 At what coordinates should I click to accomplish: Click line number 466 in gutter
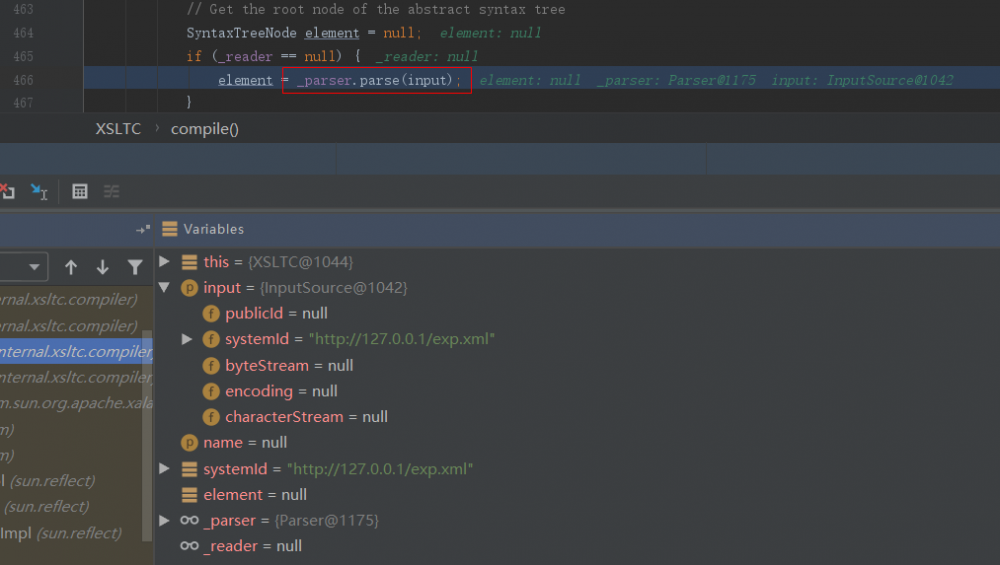(24, 80)
